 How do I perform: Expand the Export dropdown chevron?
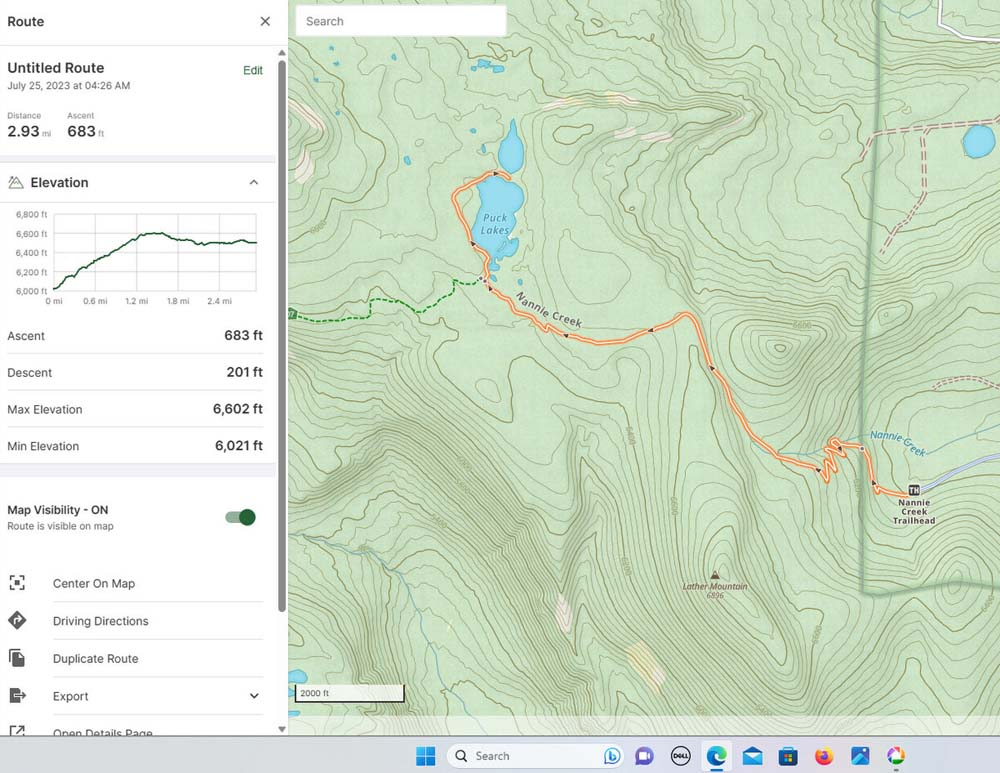[x=254, y=696]
